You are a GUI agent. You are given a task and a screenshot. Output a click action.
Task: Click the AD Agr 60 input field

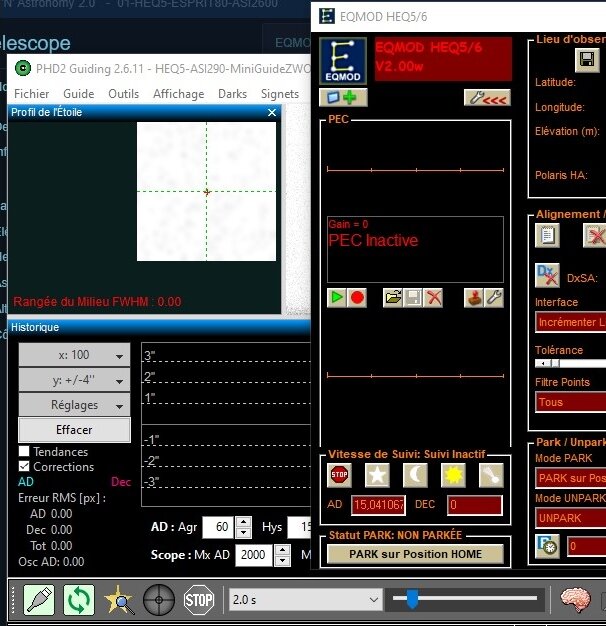[x=219, y=527]
